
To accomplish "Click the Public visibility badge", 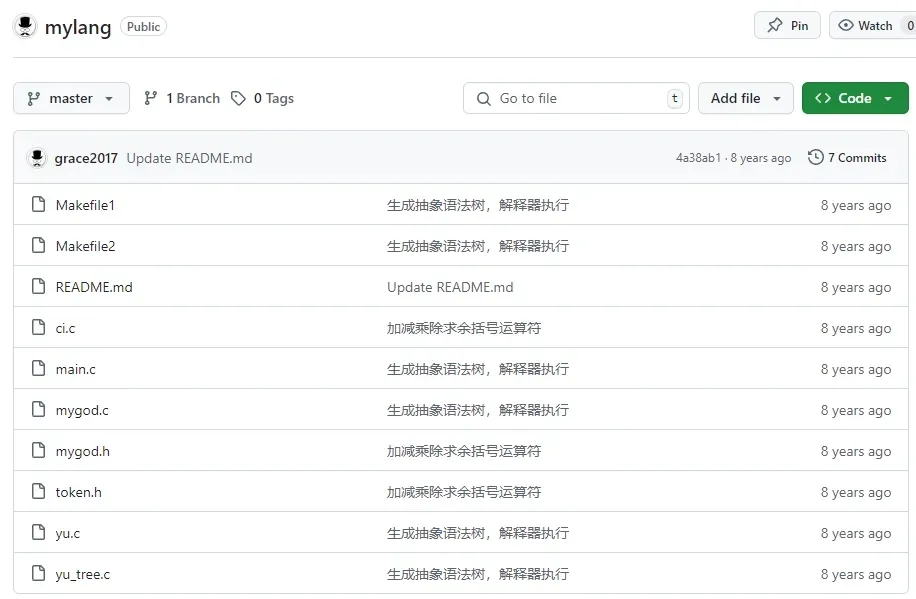I will (143, 26).
